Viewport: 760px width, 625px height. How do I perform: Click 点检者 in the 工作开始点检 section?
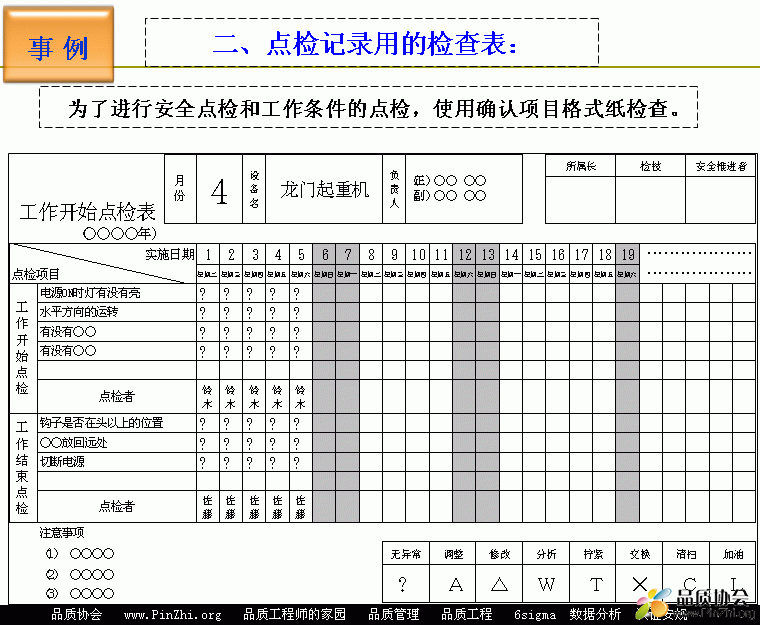(116, 396)
